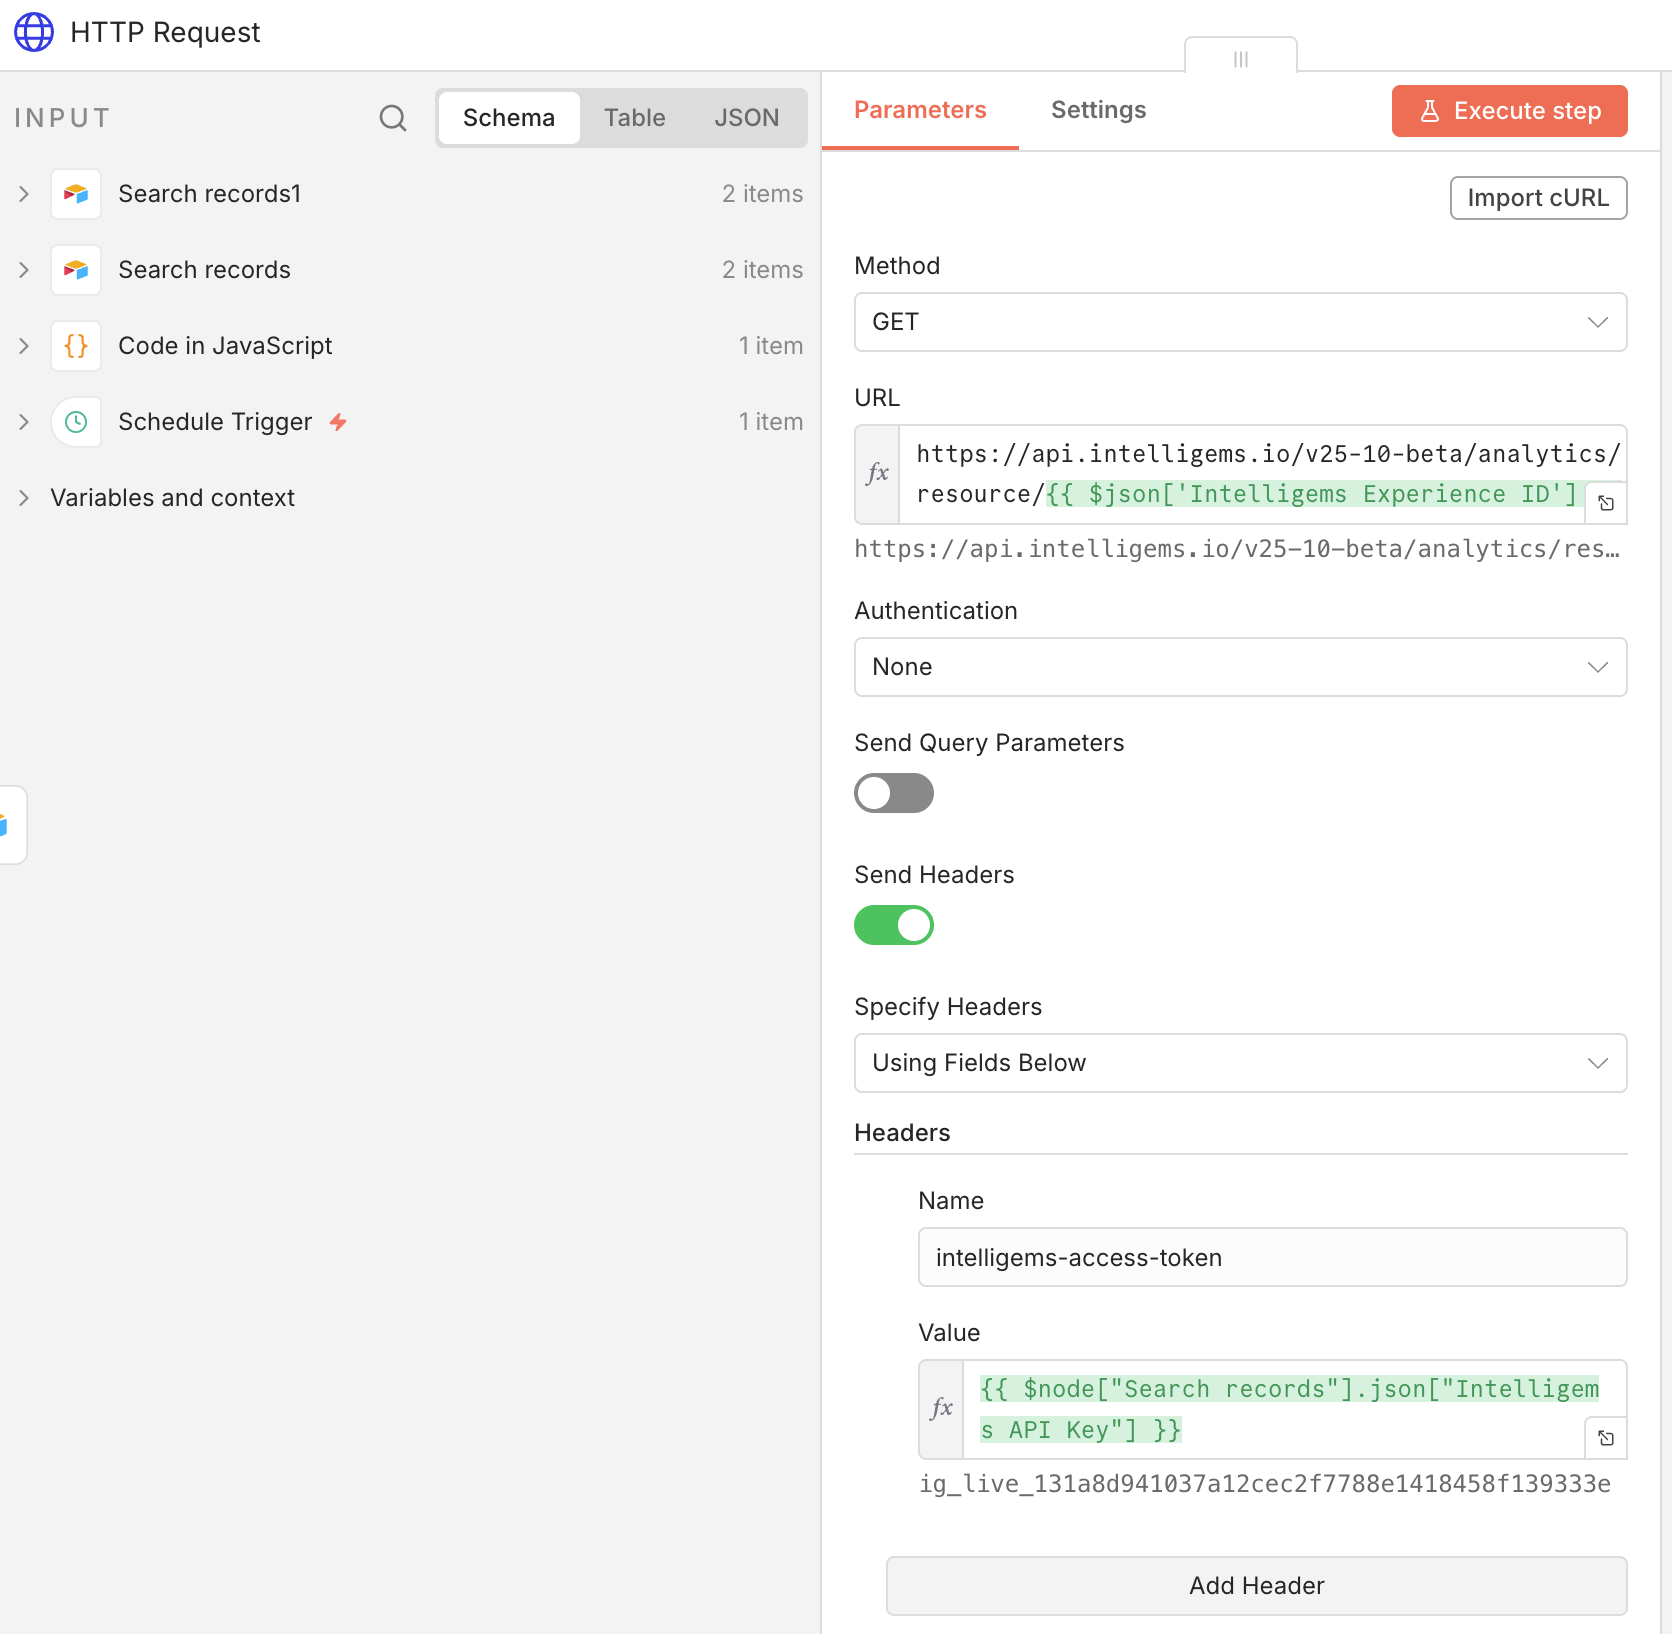1672x1634 pixels.
Task: Click the Airtable icon beside Search records
Action: 76,270
